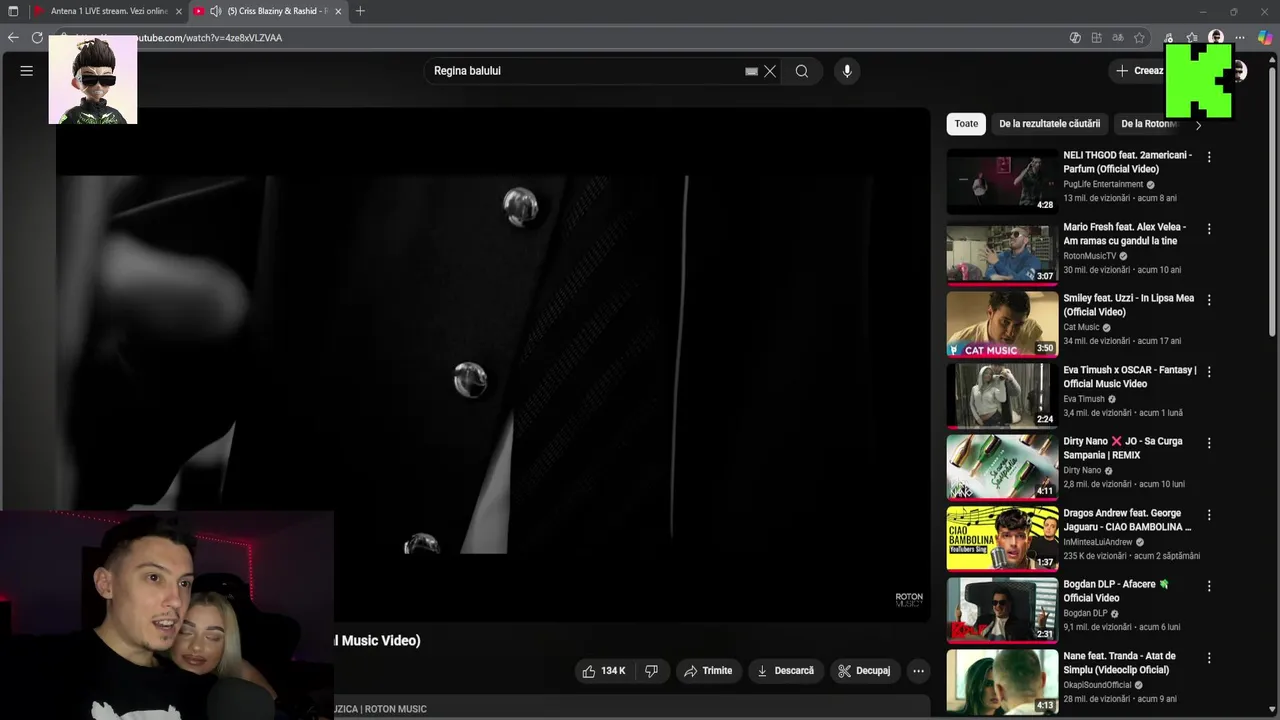Open Smiley Cat Music thumbnail 3:50
Image resolution: width=1280 pixels, height=720 pixels.
click(1002, 324)
